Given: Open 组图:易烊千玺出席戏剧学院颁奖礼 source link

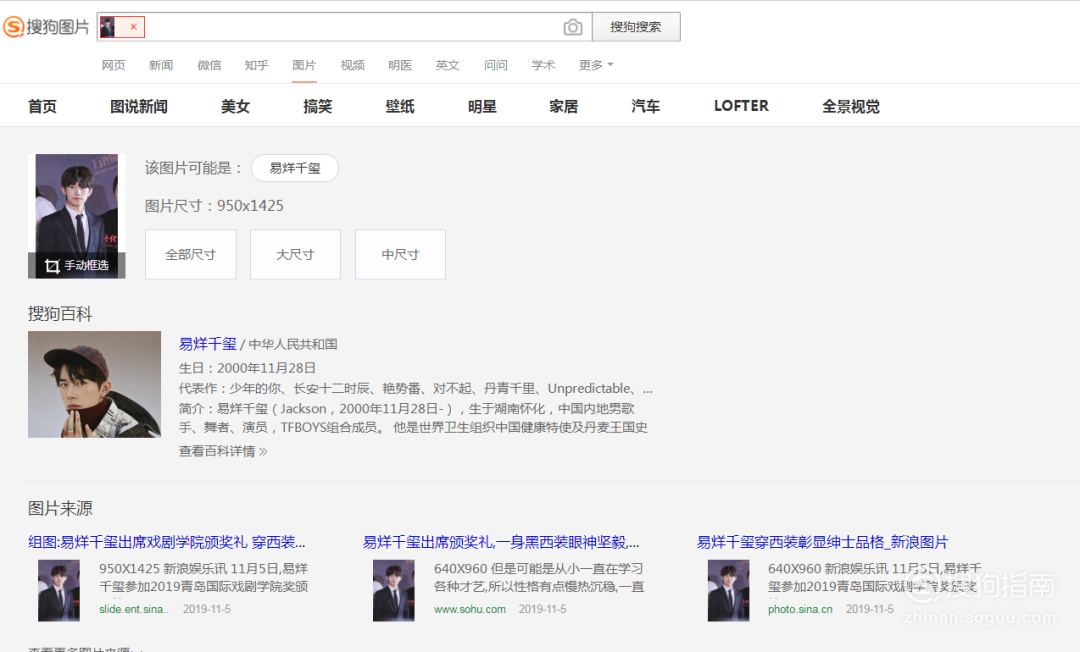Looking at the screenshot, I should 167,542.
